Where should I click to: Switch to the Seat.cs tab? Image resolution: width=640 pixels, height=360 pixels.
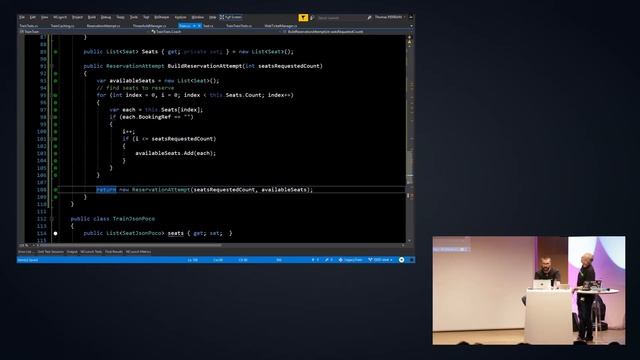[x=208, y=26]
